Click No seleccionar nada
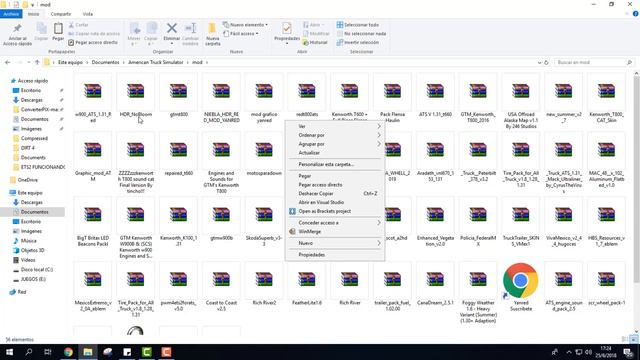This screenshot has width=640, height=360. 361,33
